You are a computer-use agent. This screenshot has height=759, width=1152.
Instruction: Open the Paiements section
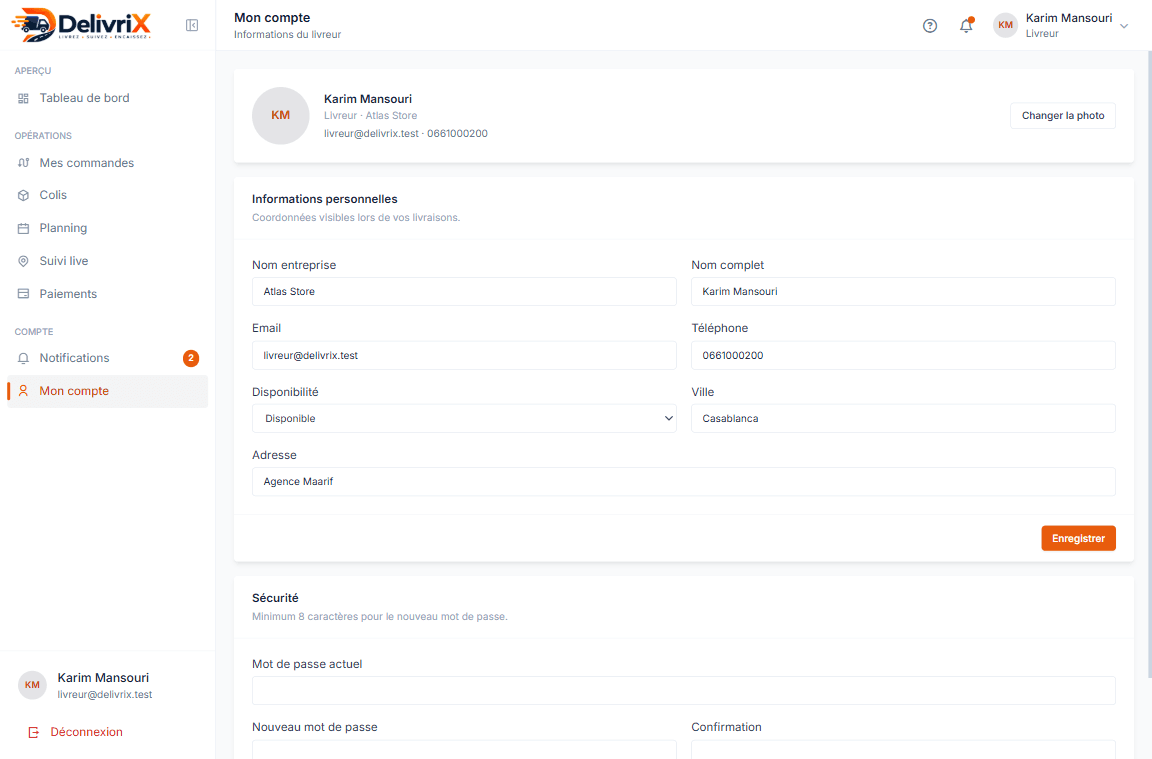(x=107, y=294)
